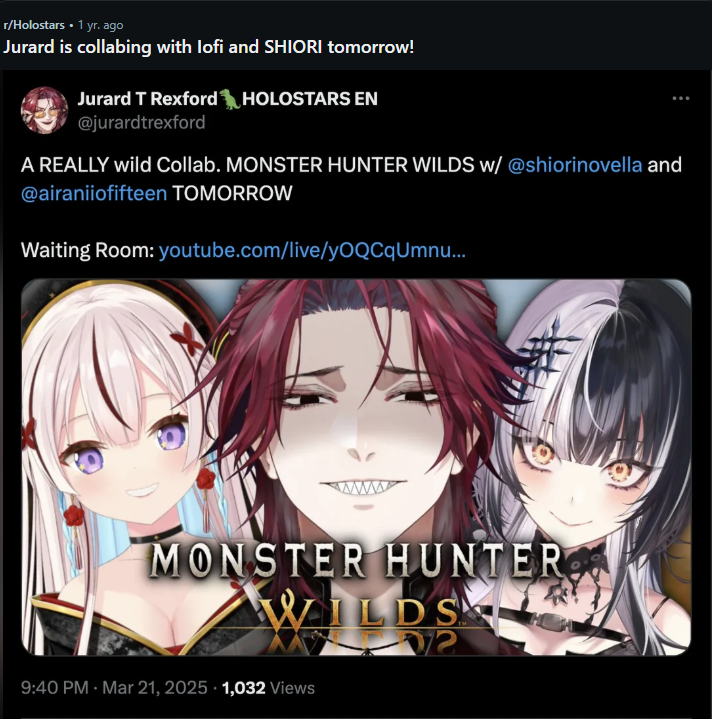Screen dimensions: 712x719
Task: Open the @airaniiofifteen mention
Action: point(94,193)
